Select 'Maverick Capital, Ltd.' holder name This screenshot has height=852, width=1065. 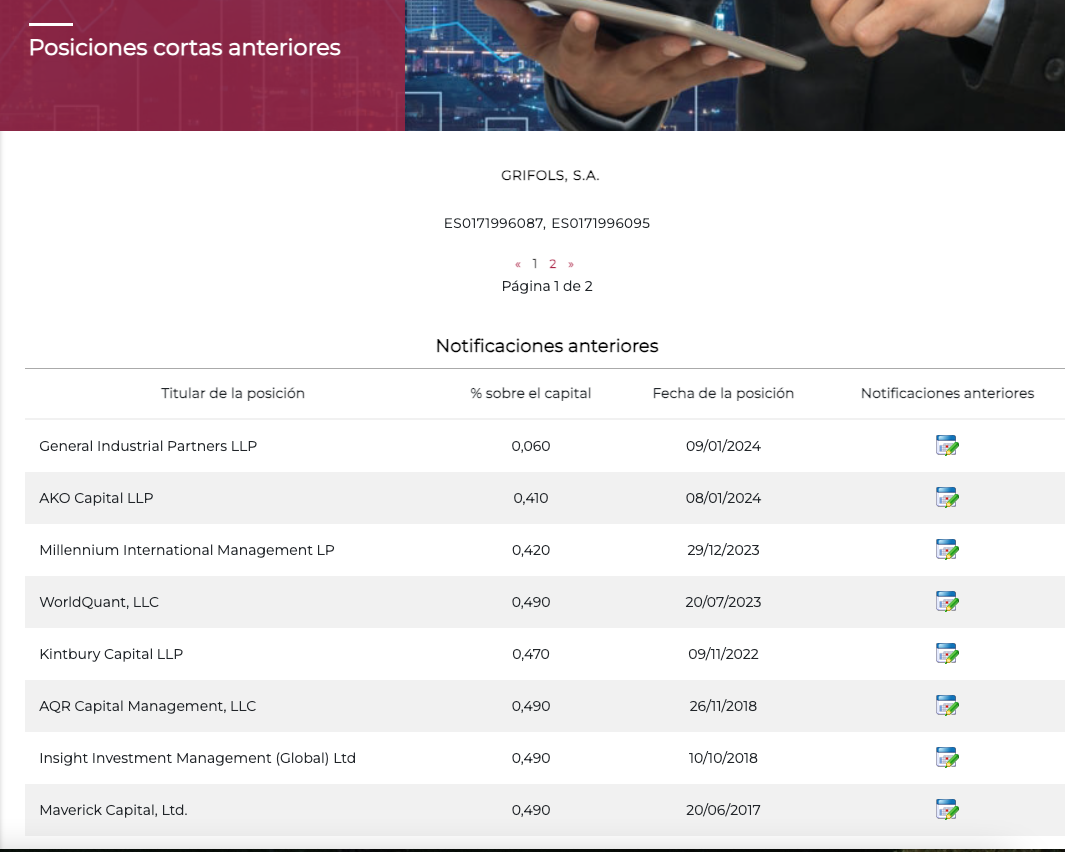click(113, 810)
